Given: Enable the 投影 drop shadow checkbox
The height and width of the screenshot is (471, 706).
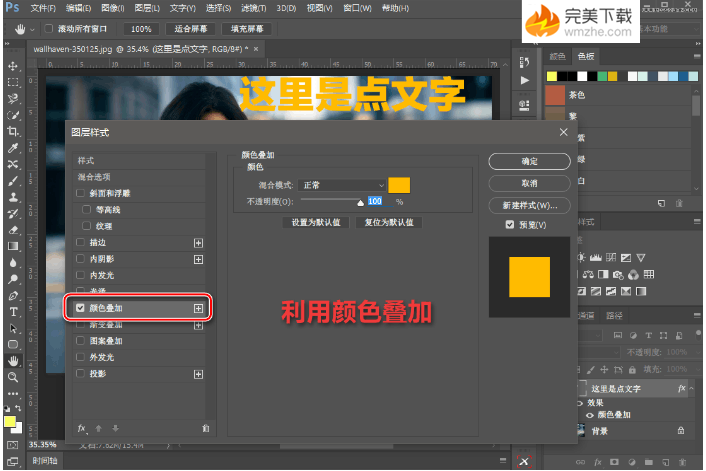Looking at the screenshot, I should tap(81, 373).
